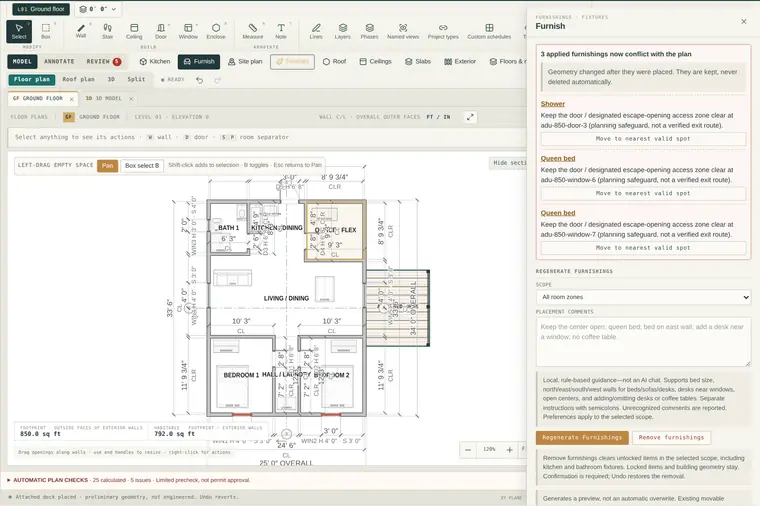Open the elevation 0' 0" dropdown
This screenshot has height=506, width=760.
pos(98,9)
